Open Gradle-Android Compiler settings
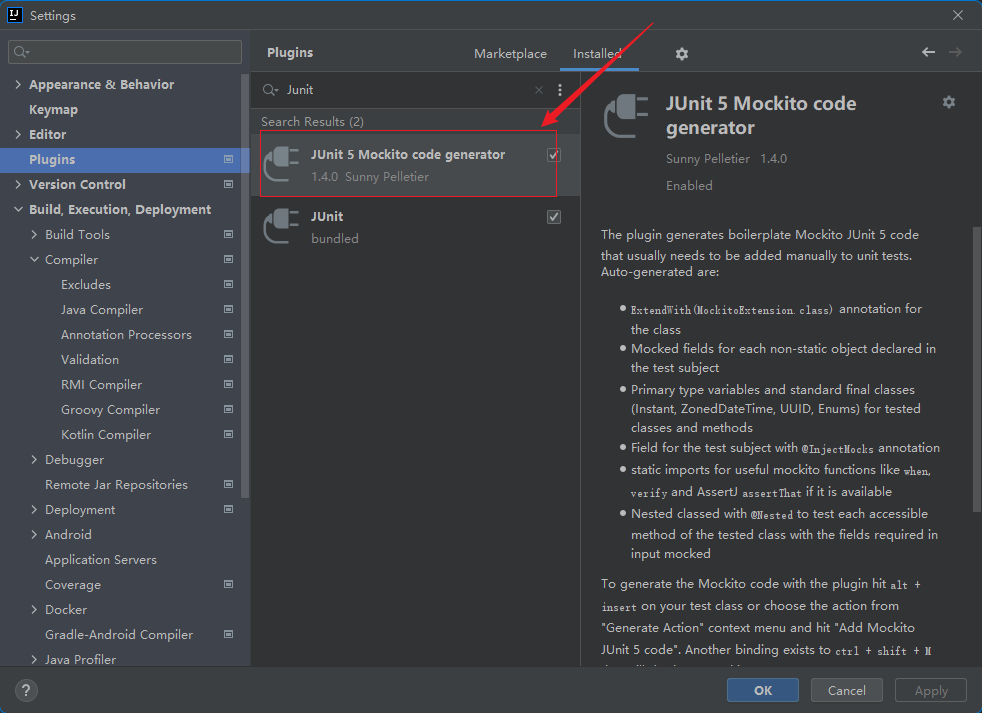982x713 pixels. pos(118,635)
